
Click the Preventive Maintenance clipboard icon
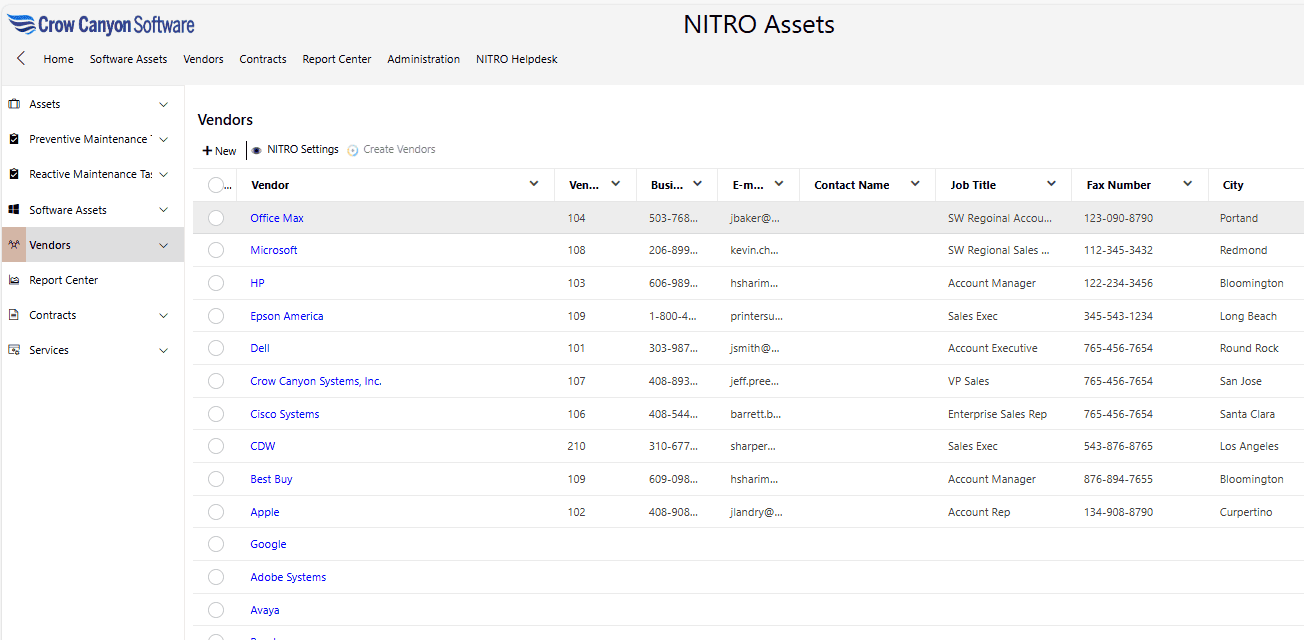tap(14, 139)
